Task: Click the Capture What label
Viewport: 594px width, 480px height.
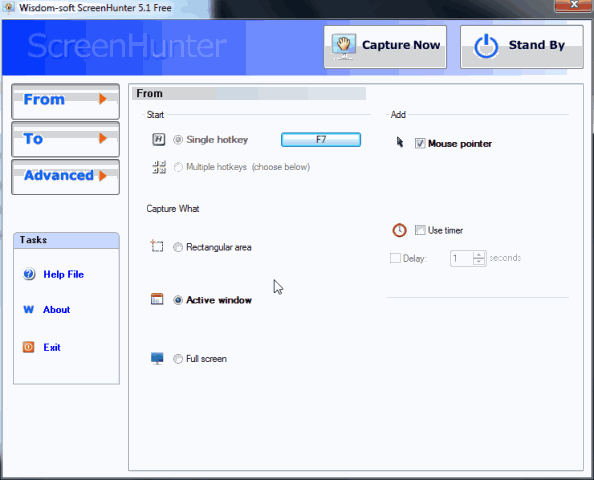Action: pyautogui.click(x=173, y=209)
